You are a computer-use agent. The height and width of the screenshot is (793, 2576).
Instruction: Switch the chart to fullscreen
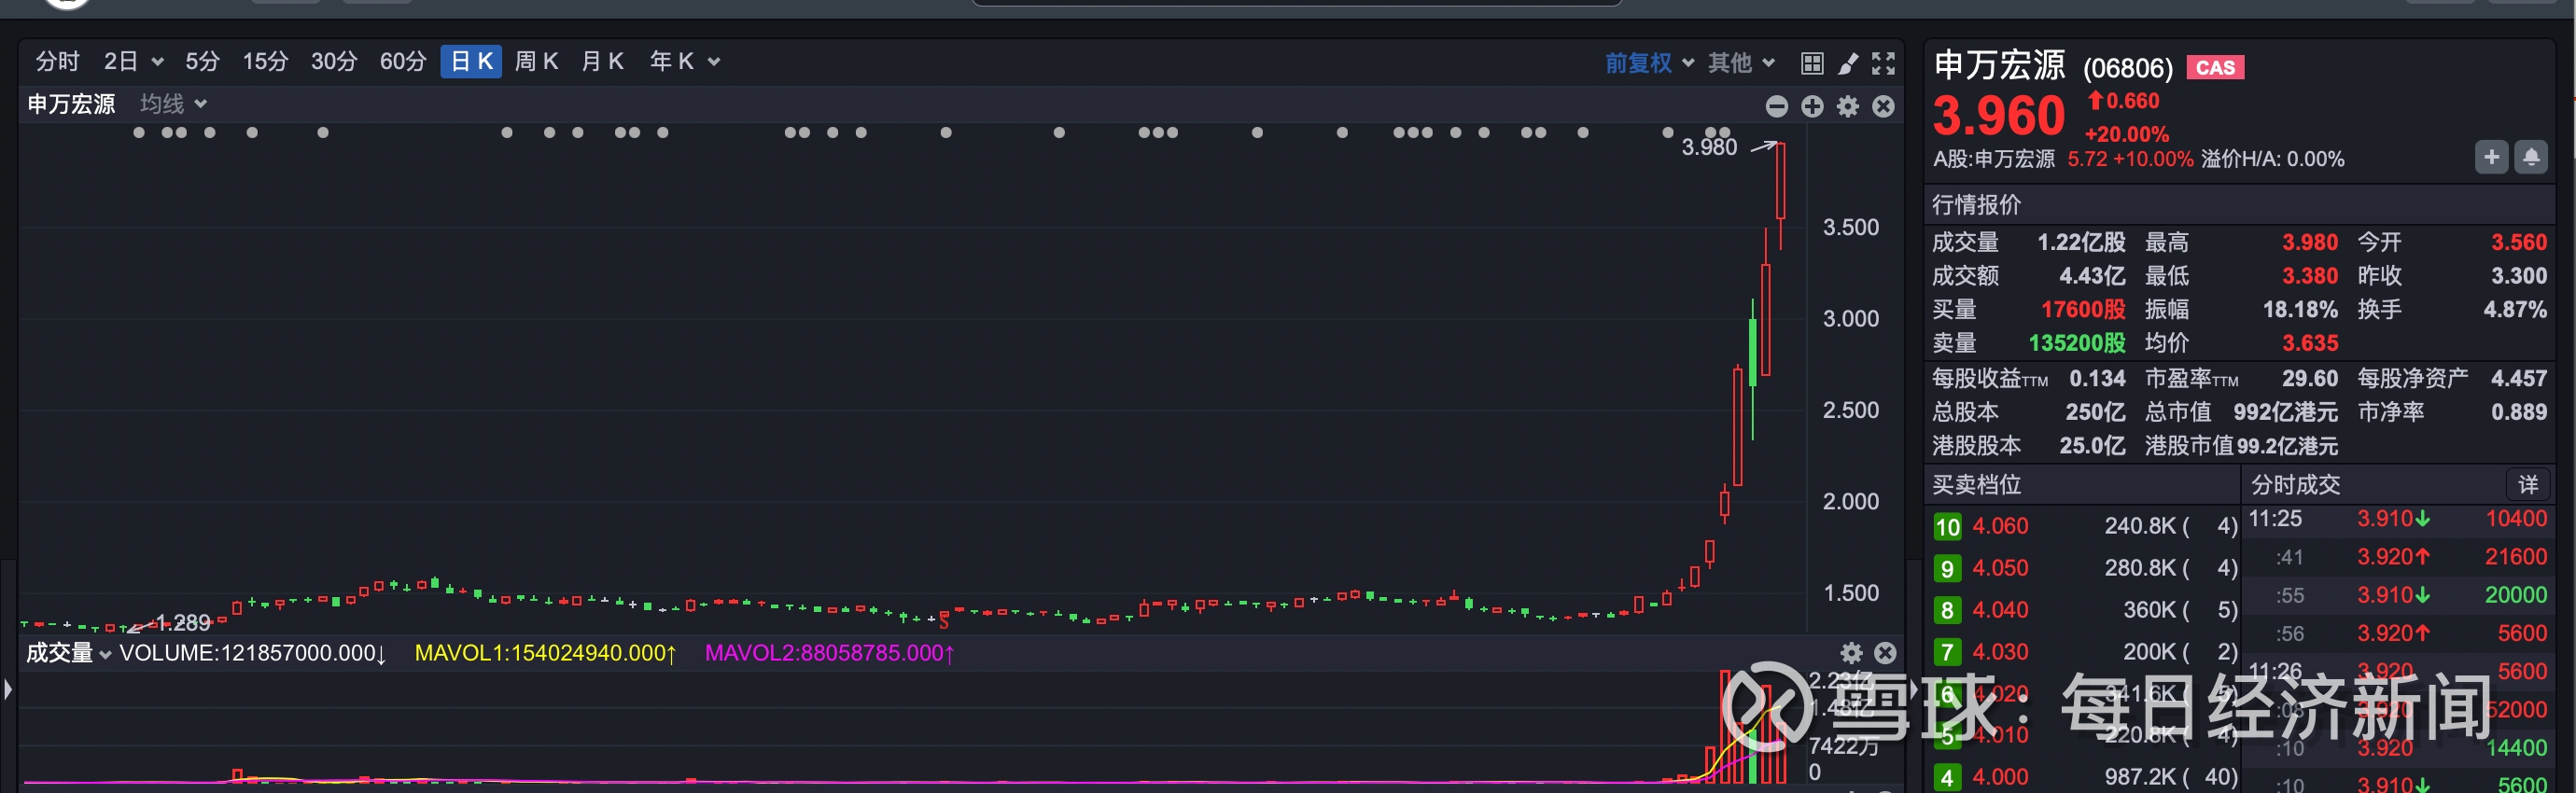pos(1884,63)
